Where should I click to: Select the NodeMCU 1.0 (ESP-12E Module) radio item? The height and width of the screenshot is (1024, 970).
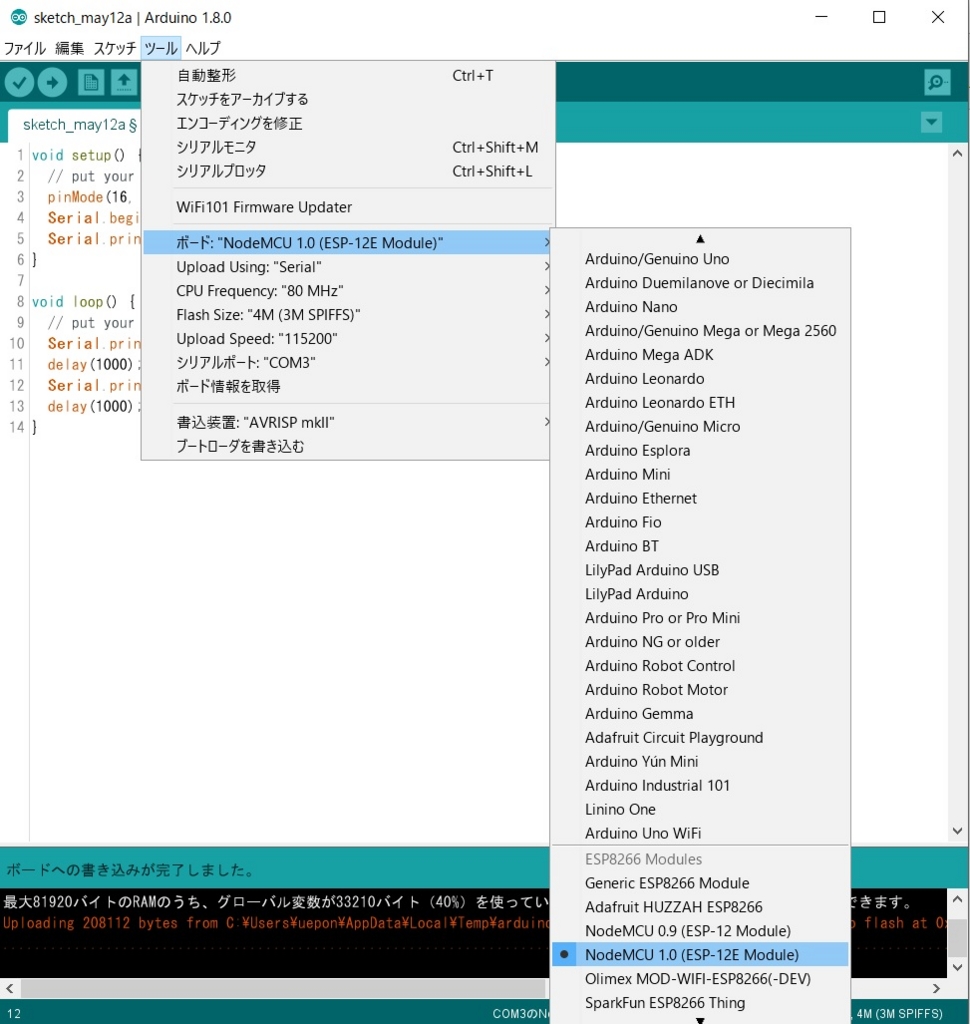[x=700, y=954]
